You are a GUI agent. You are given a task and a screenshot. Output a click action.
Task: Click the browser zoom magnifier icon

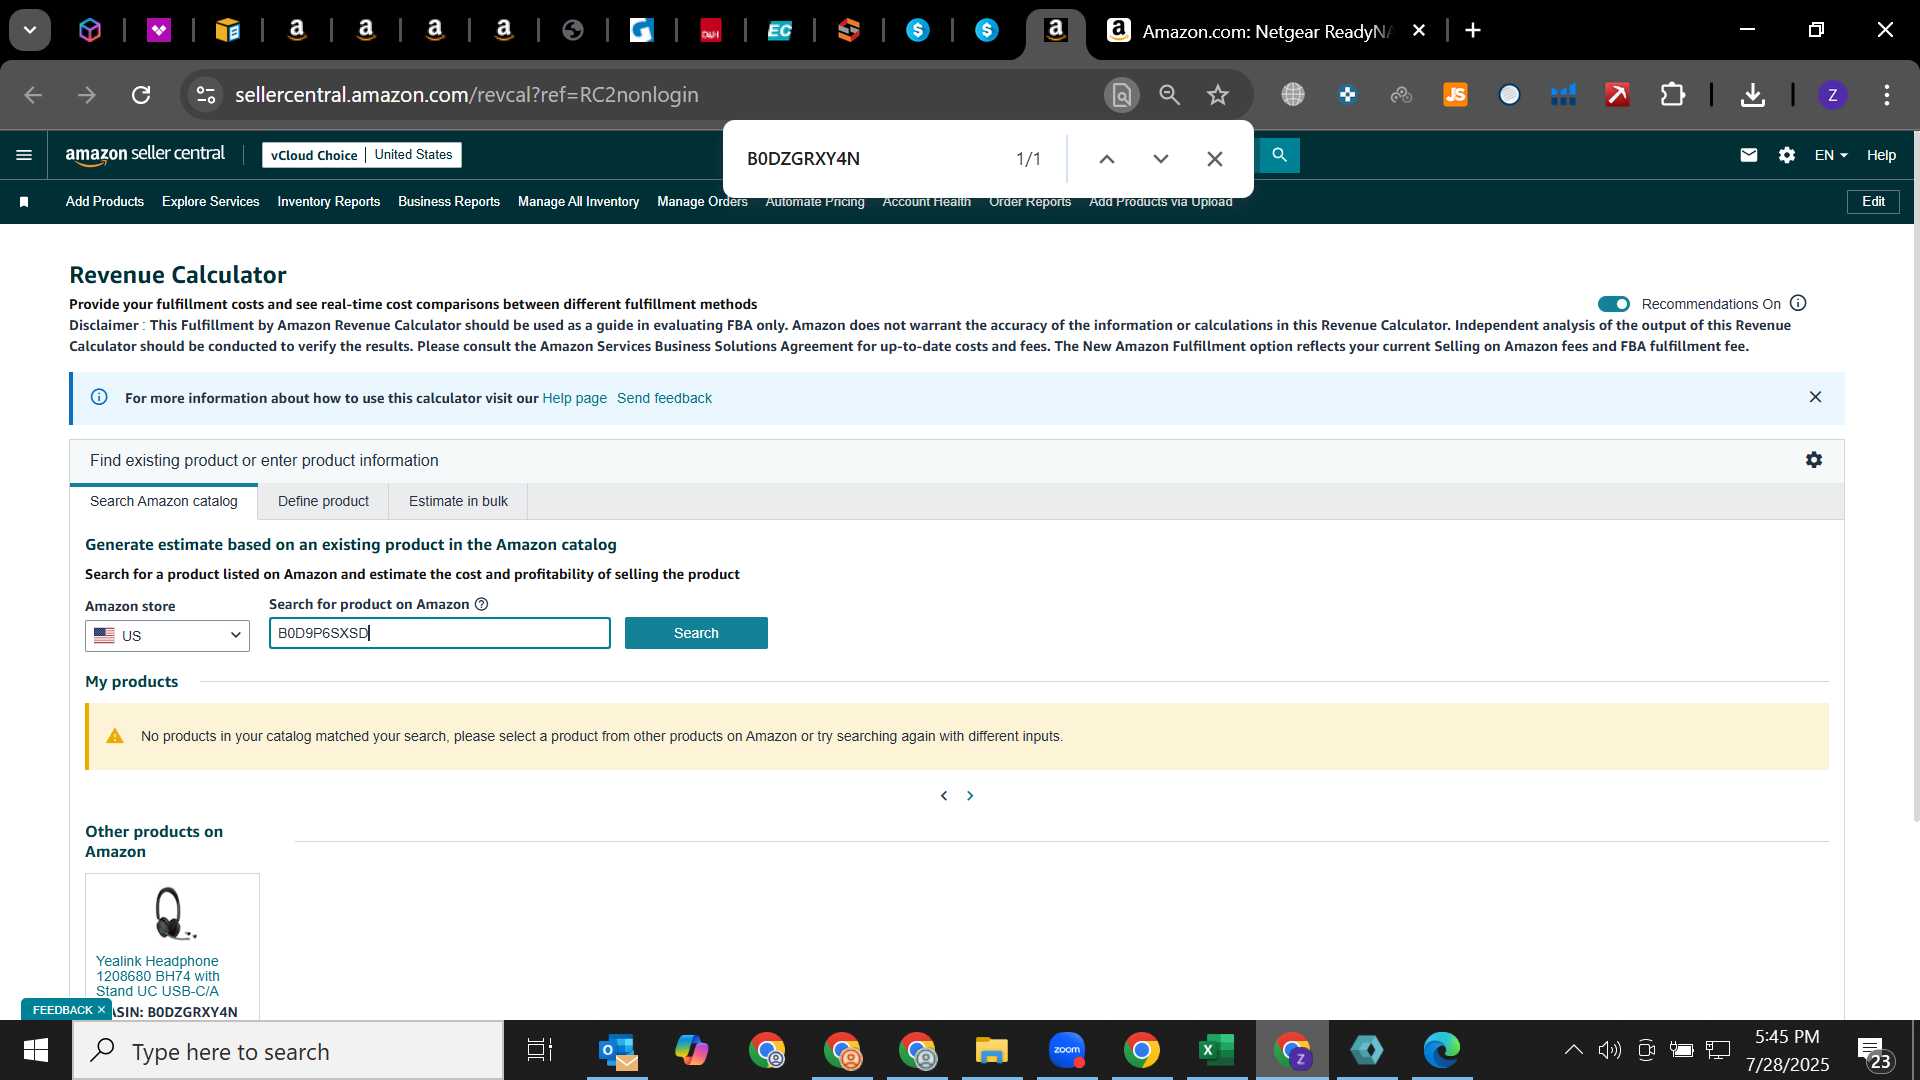[1169, 95]
